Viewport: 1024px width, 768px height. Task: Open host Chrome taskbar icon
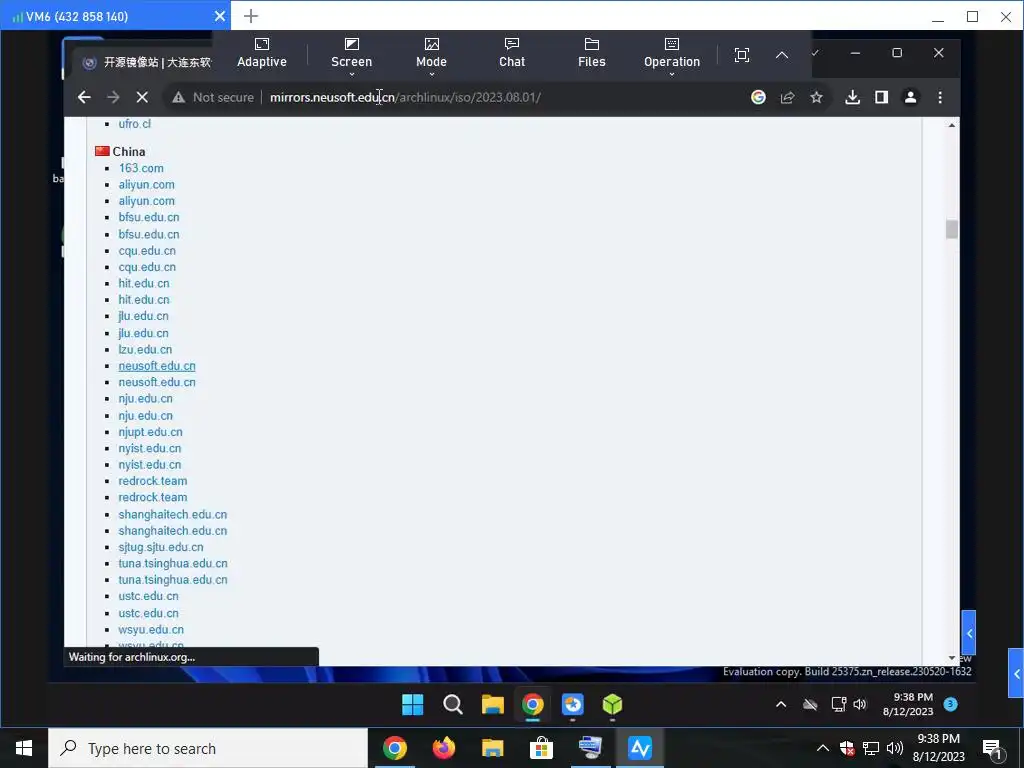point(394,748)
